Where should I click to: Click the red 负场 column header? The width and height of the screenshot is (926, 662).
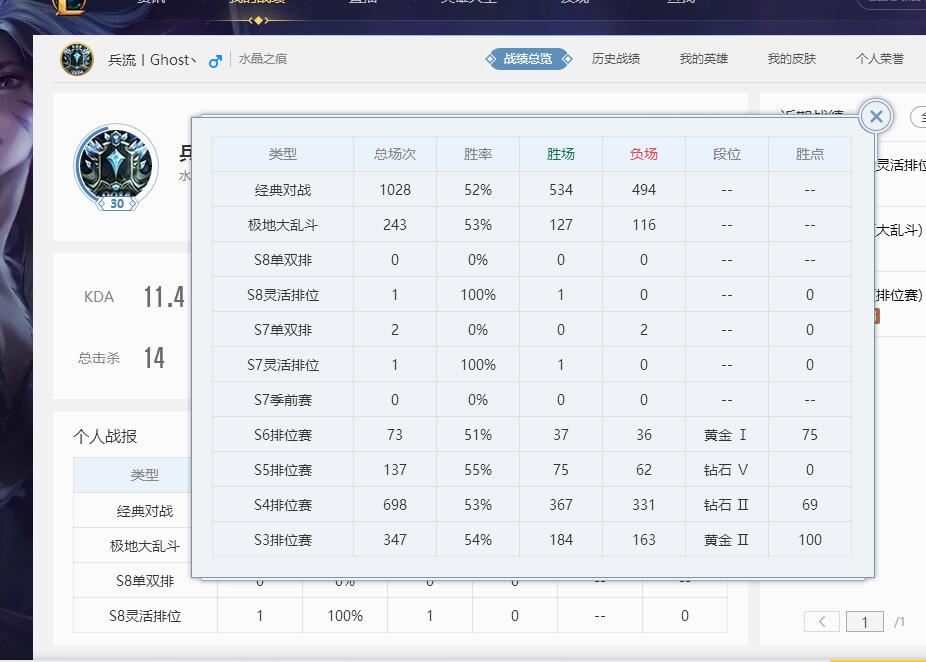point(644,154)
